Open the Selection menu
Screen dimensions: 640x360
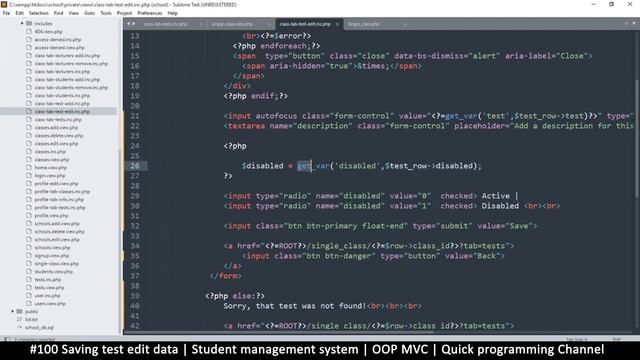[39, 13]
